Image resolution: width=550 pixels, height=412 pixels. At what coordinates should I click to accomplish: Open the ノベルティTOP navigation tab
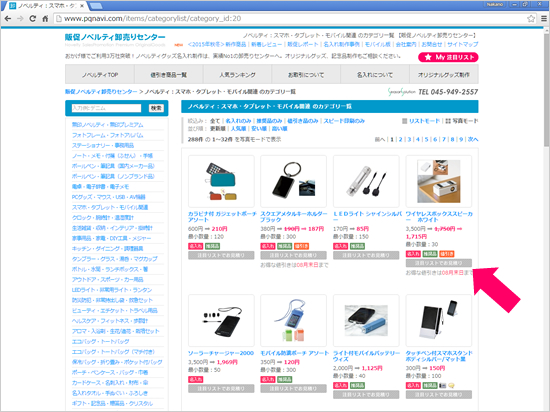[100, 75]
